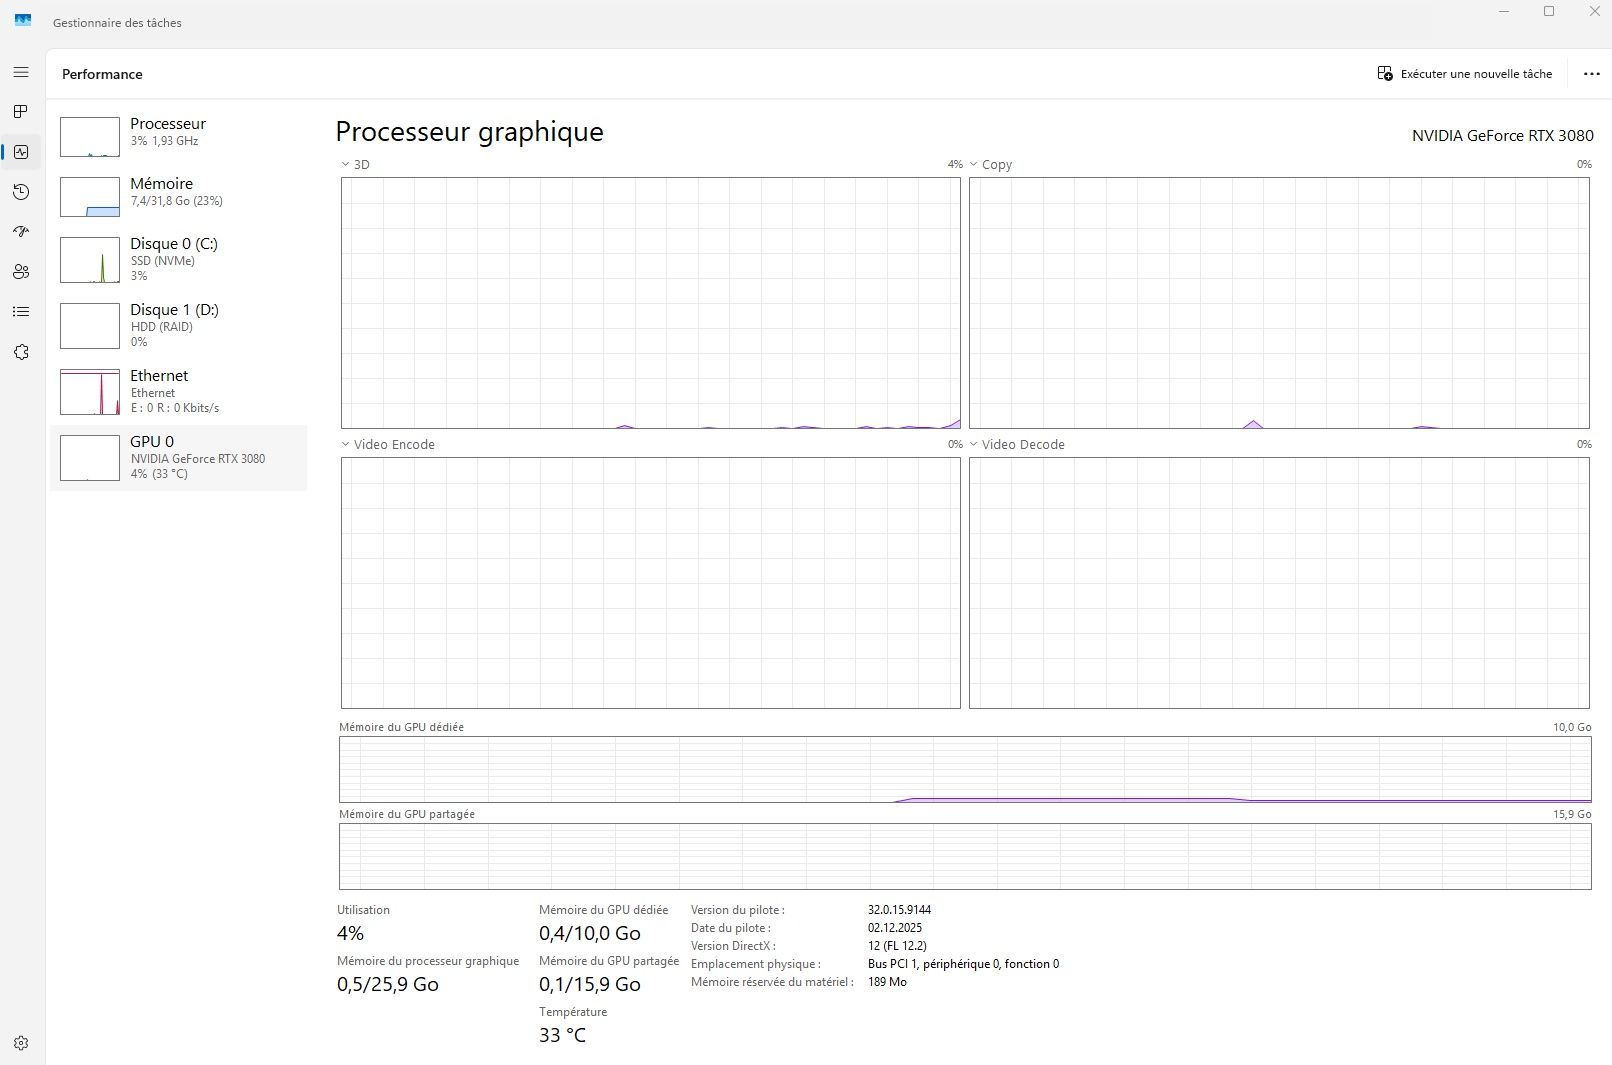Viewport: 1612px width, 1065px height.
Task: Maximize the Task Manager window
Action: pos(1549,11)
